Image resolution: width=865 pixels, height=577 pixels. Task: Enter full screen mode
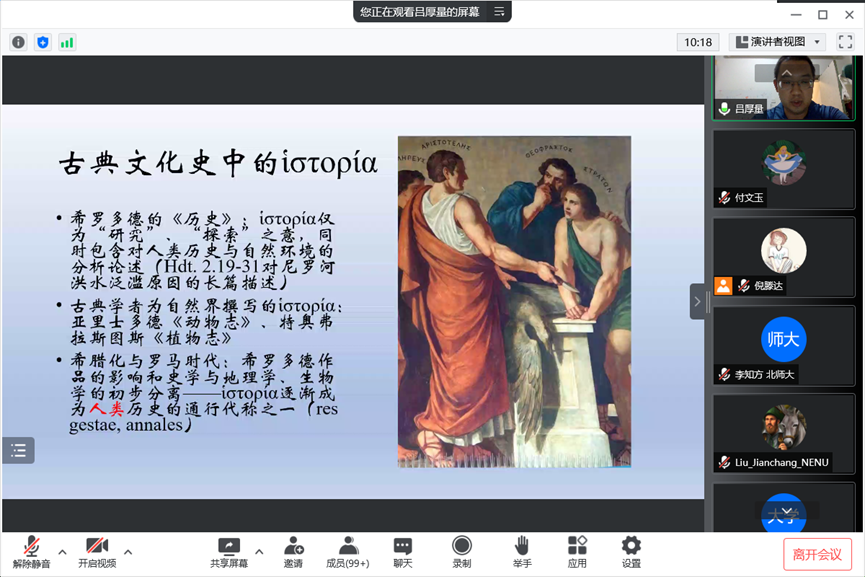coord(845,42)
